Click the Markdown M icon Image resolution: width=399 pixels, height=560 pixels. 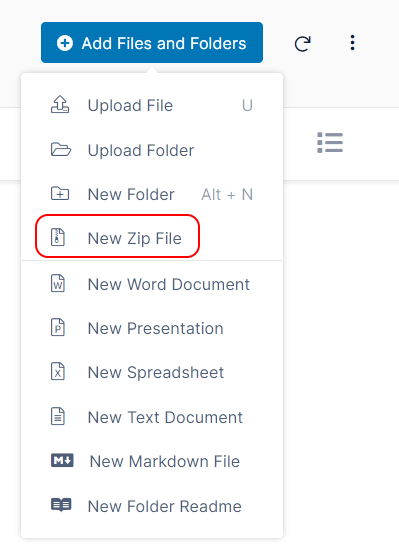62,461
